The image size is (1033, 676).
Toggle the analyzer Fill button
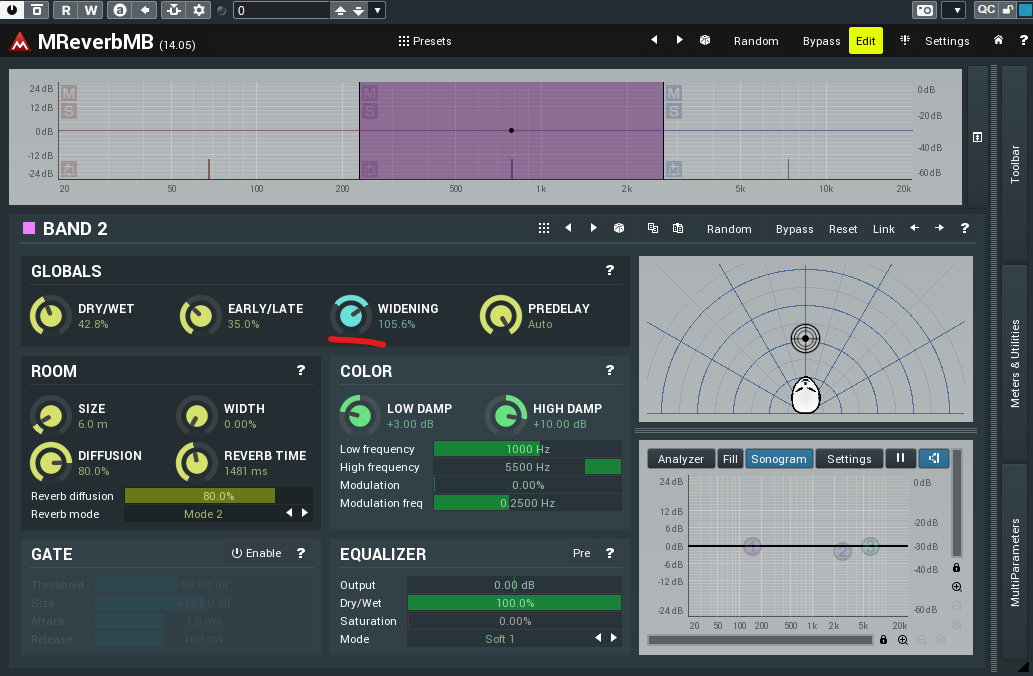(730, 459)
